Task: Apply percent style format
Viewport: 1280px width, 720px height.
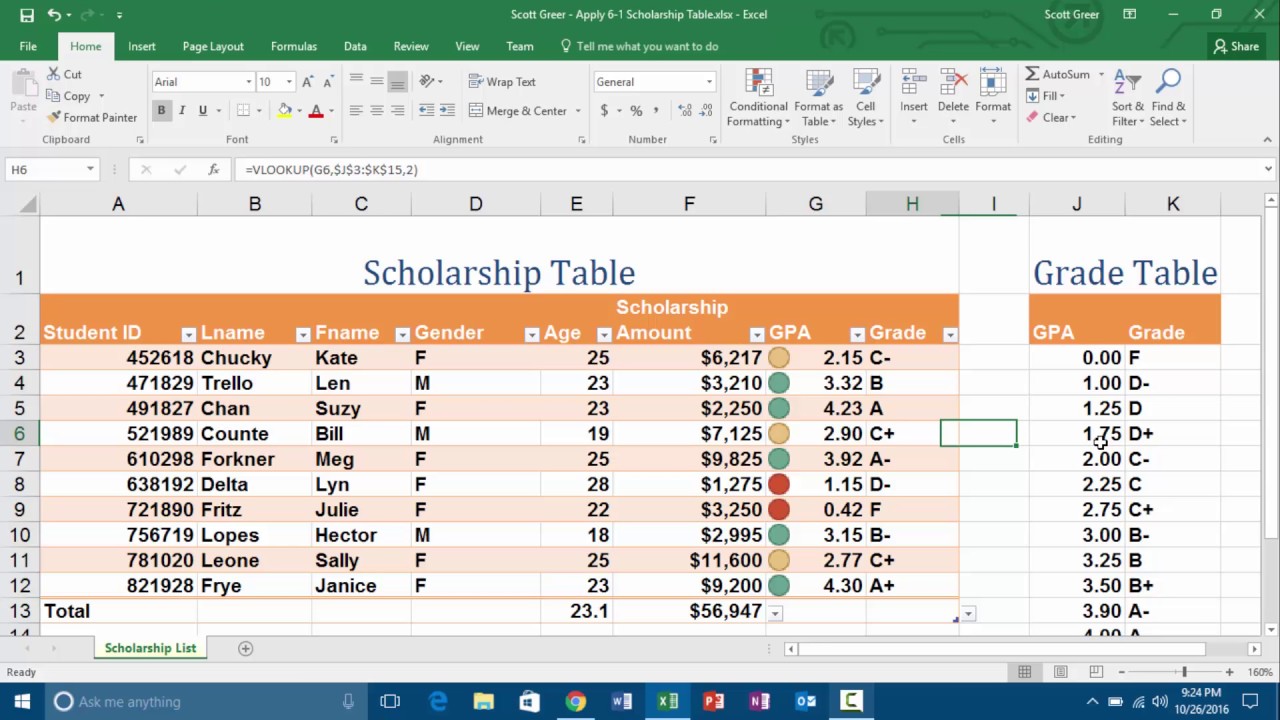Action: pos(636,111)
